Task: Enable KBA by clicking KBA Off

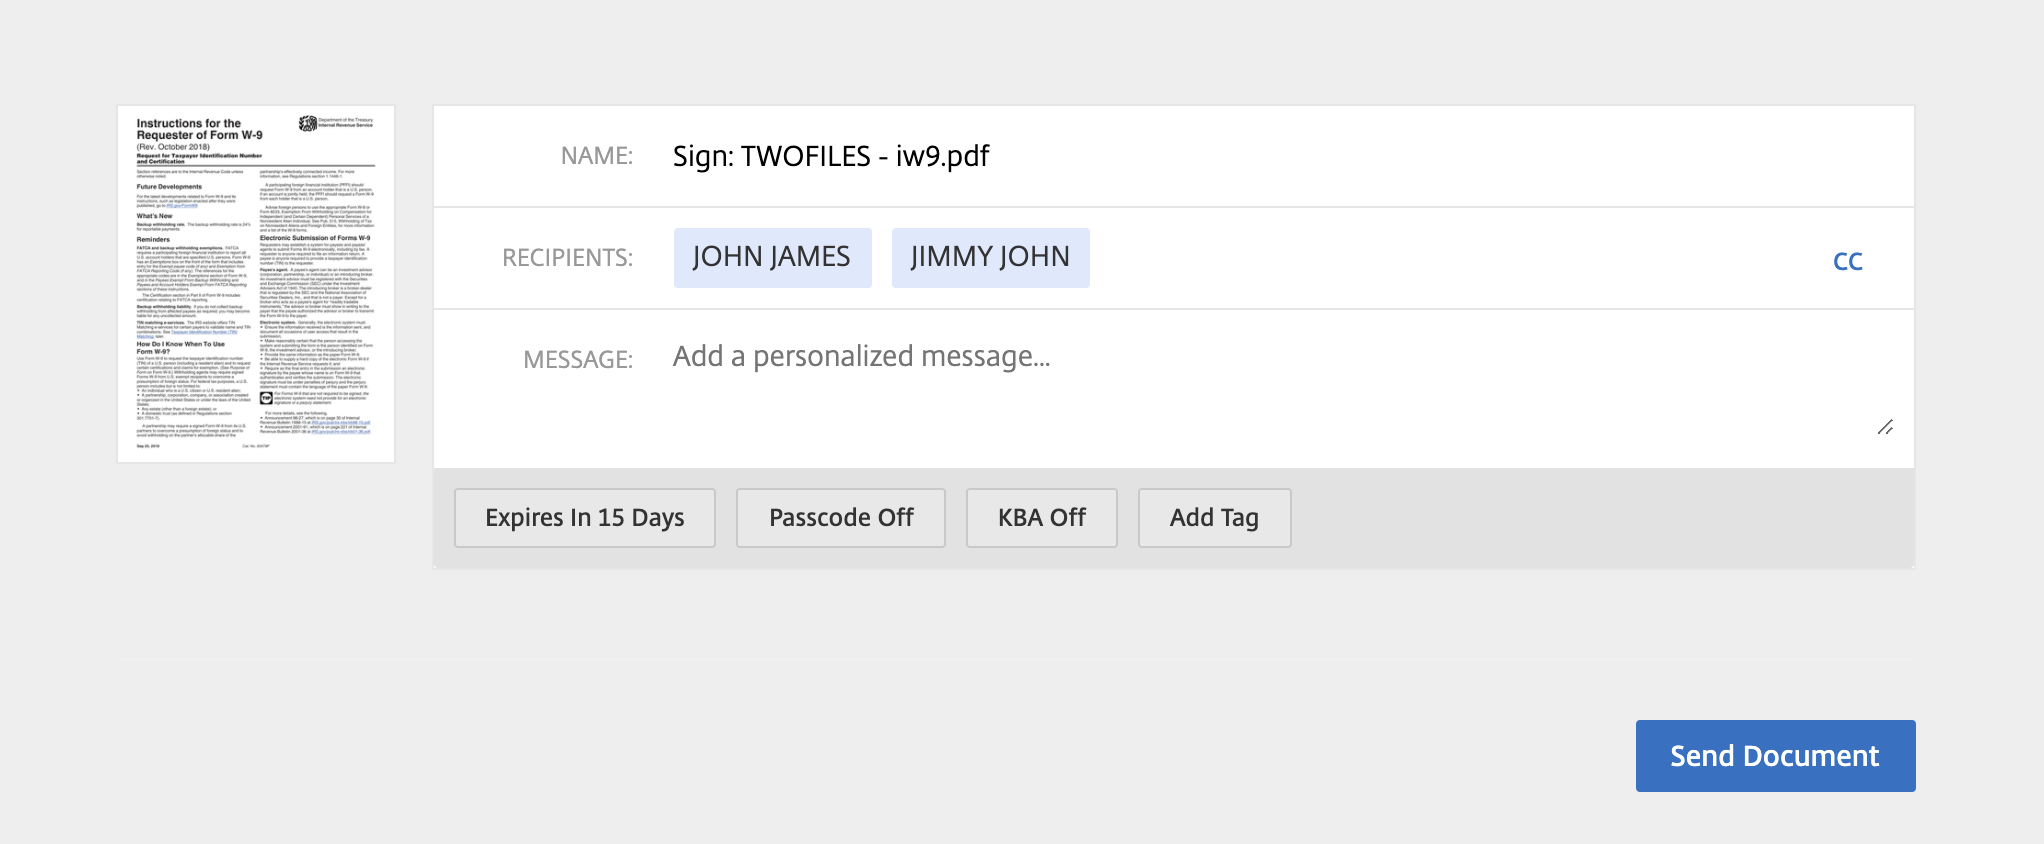Action: 1041,518
